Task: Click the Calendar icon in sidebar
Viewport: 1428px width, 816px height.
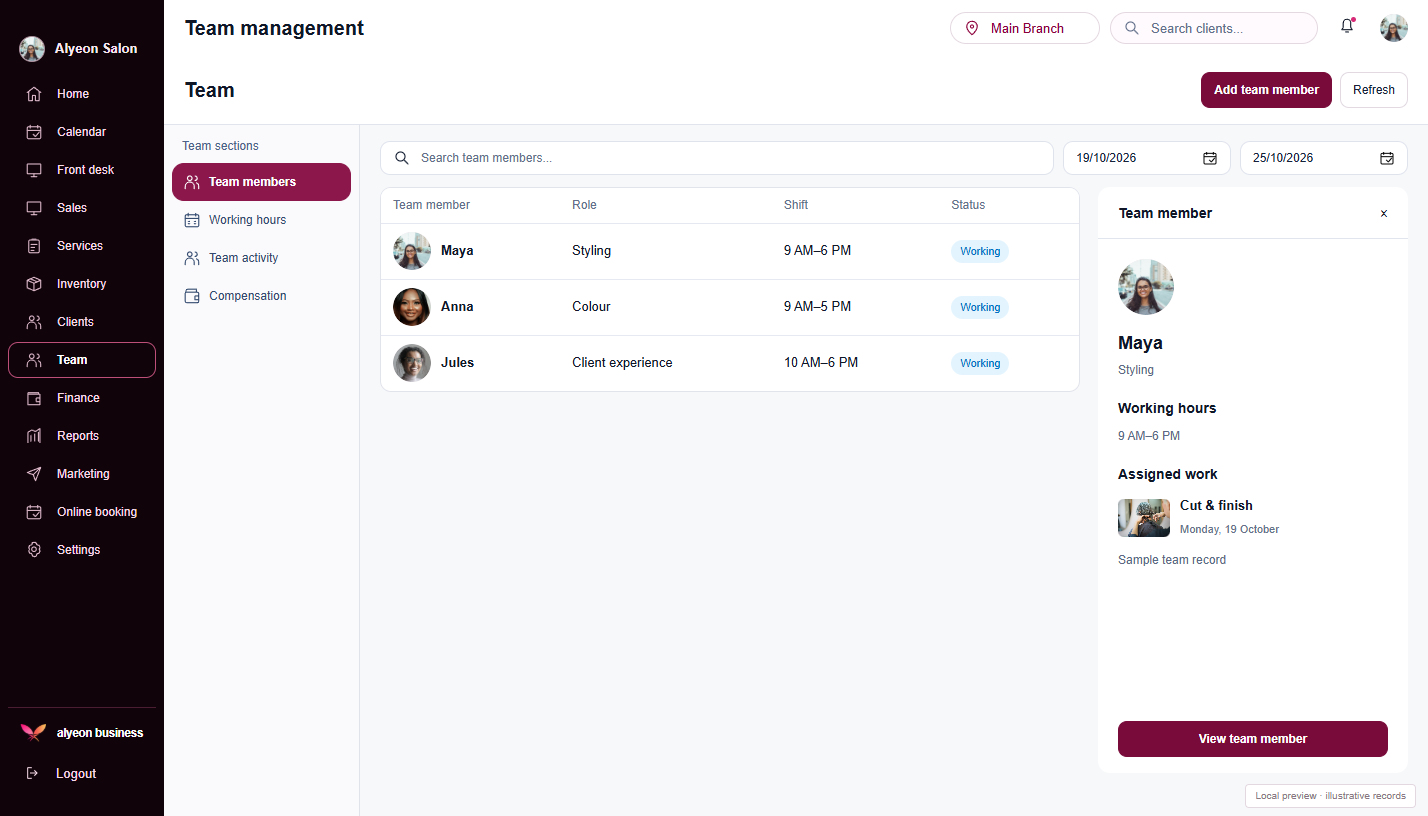Action: coord(34,132)
